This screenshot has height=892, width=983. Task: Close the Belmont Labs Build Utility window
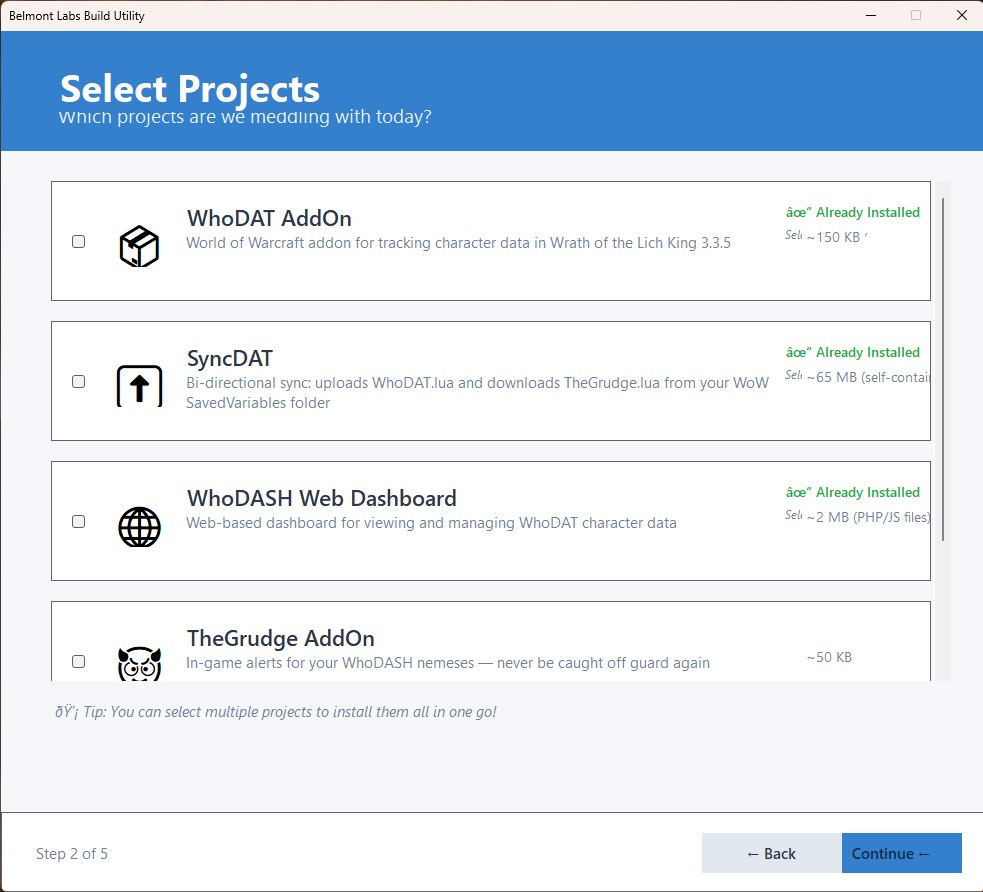(961, 15)
